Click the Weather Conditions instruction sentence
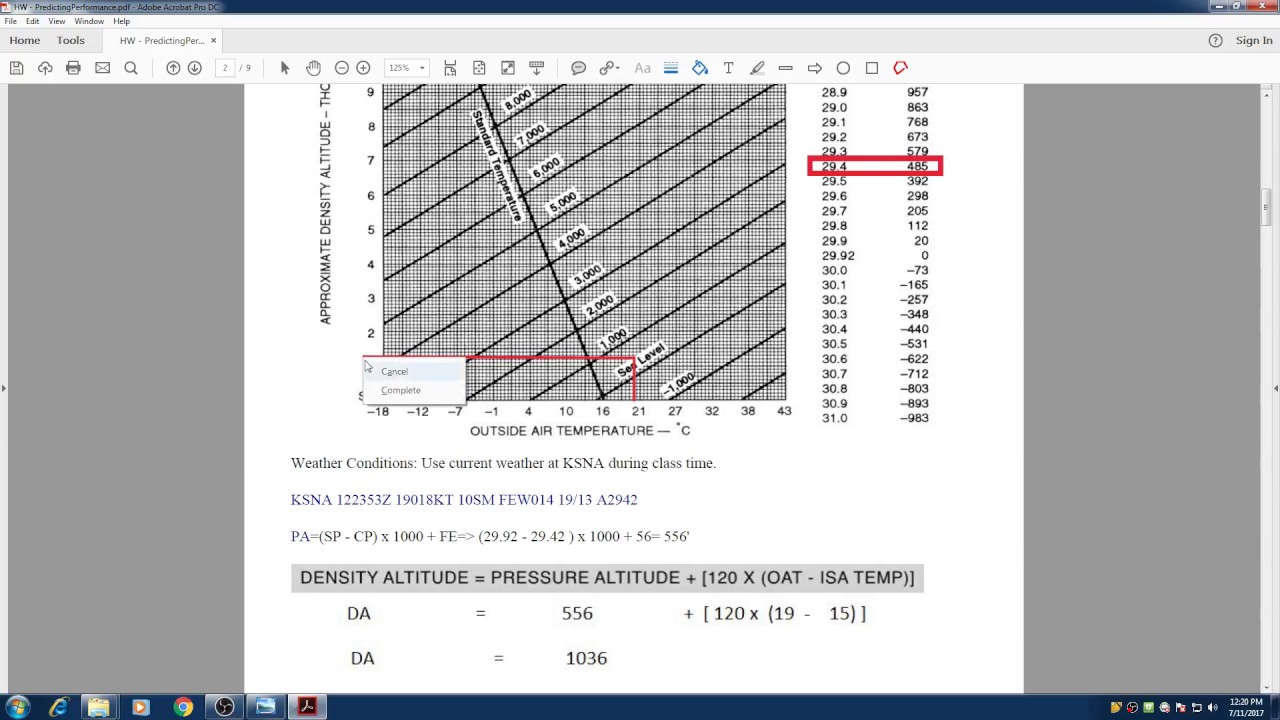The width and height of the screenshot is (1280, 720). 503,463
